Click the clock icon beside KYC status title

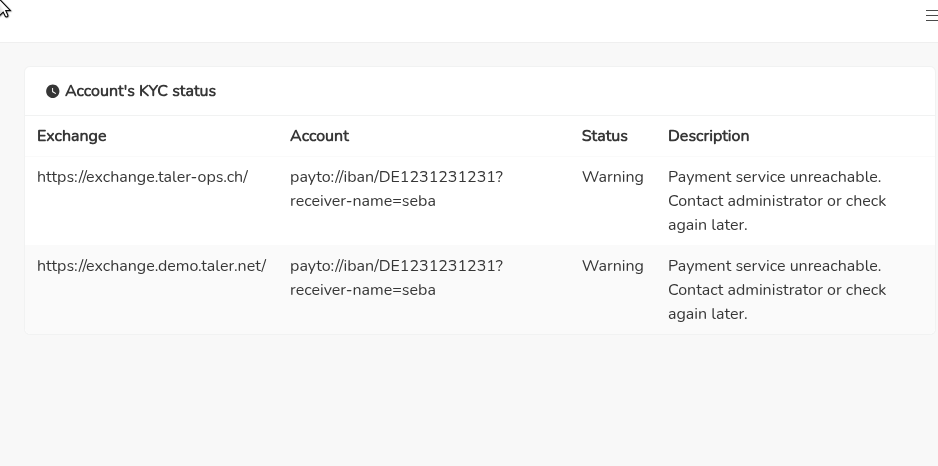tap(53, 91)
